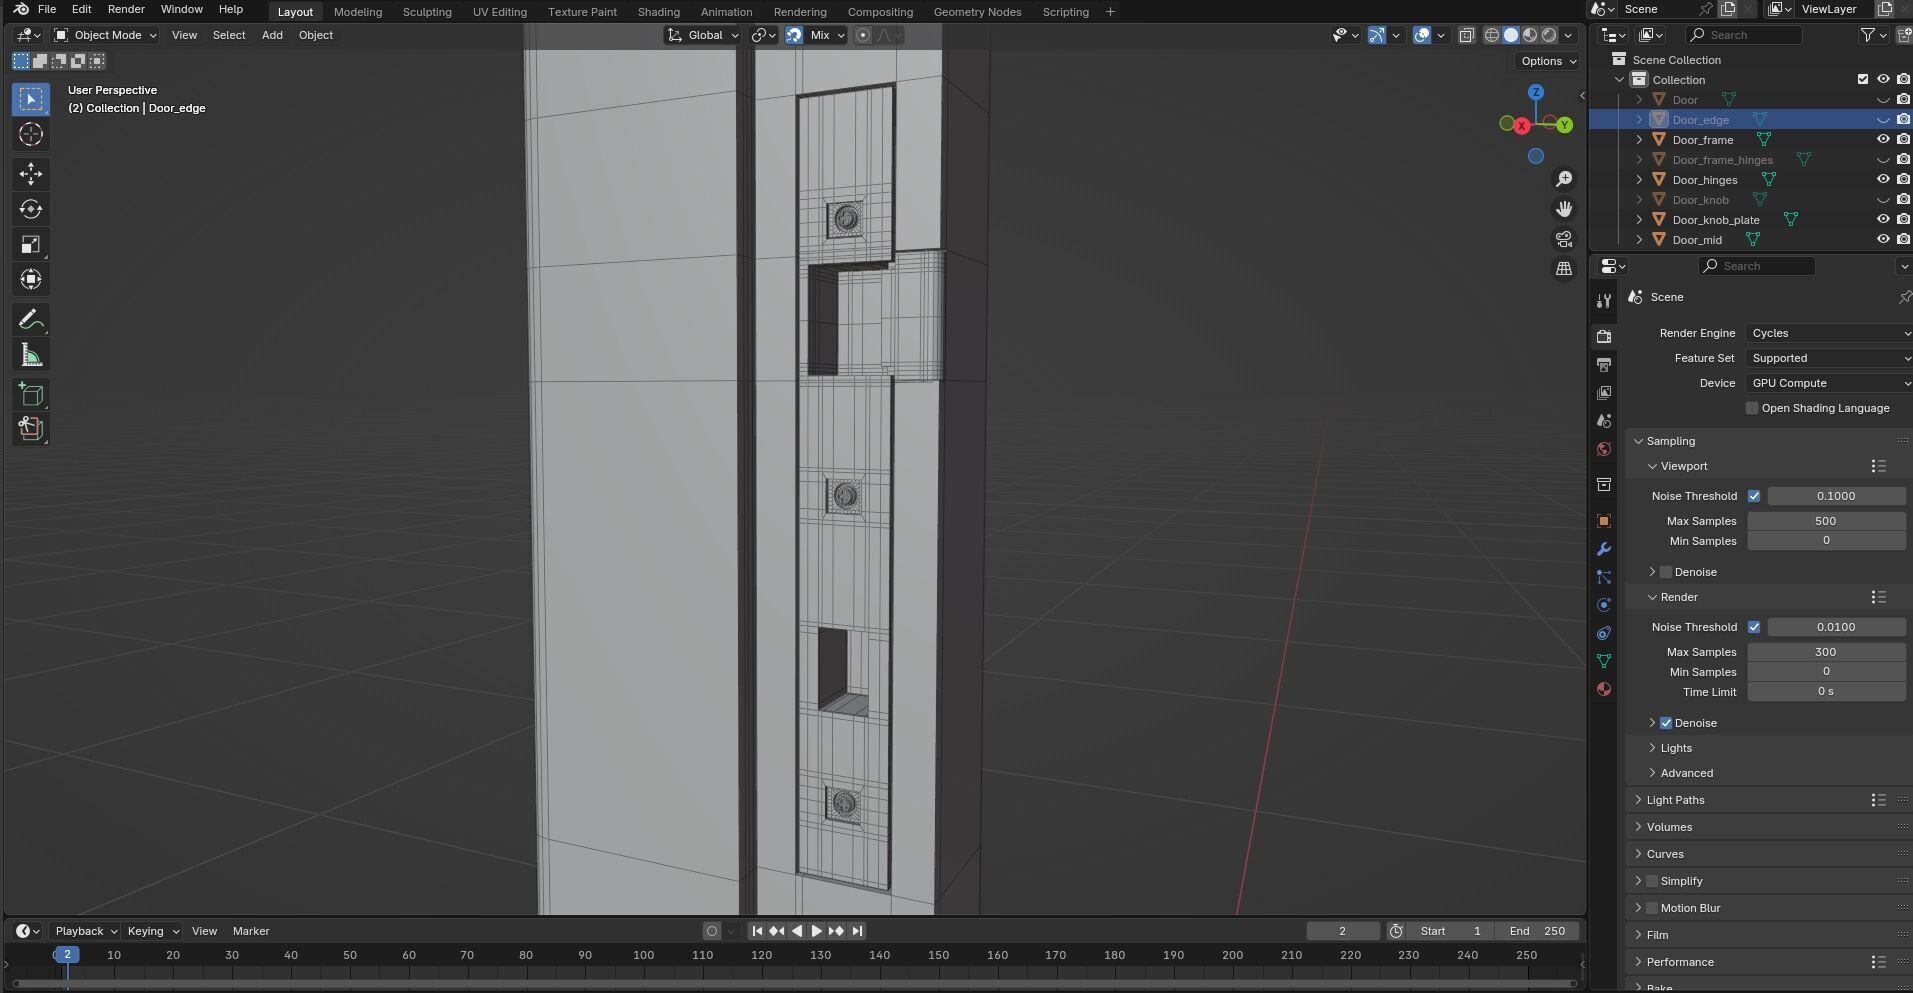Image resolution: width=1913 pixels, height=993 pixels.
Task: Open the Output properties tab
Action: pyautogui.click(x=1604, y=365)
